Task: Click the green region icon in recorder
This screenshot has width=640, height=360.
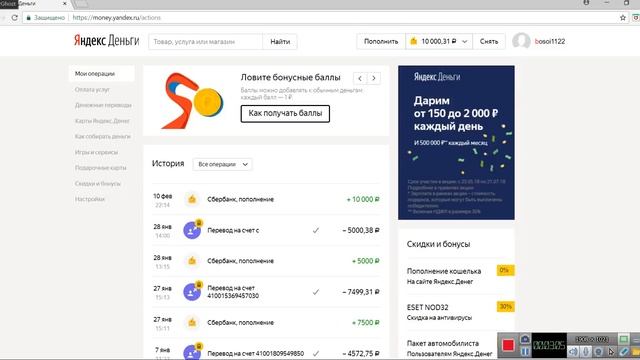Action: coord(624,339)
